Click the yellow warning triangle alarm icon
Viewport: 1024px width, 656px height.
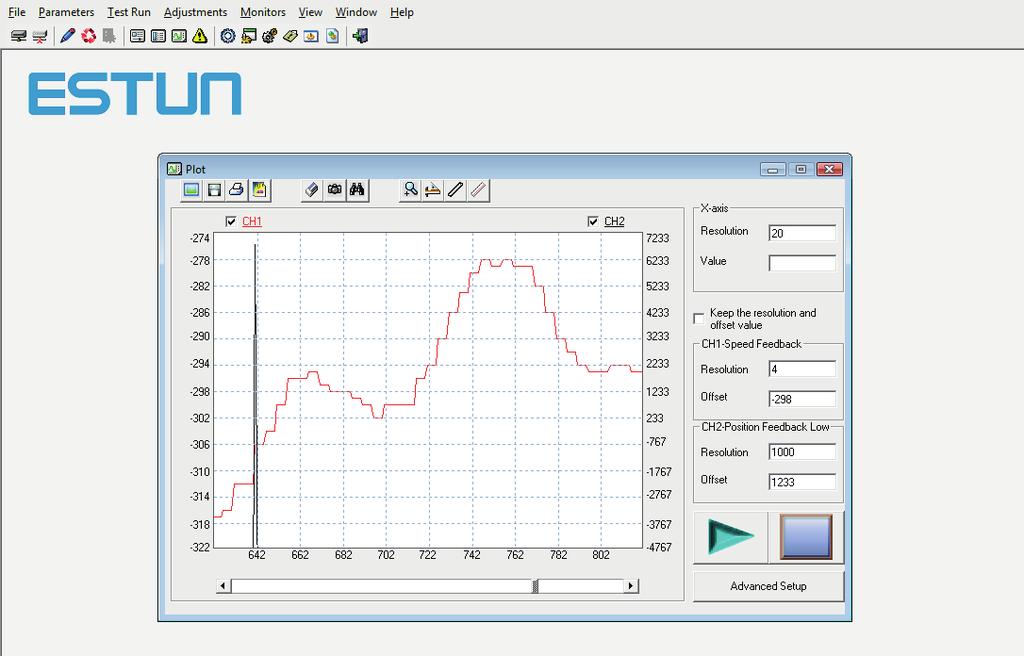pos(200,36)
